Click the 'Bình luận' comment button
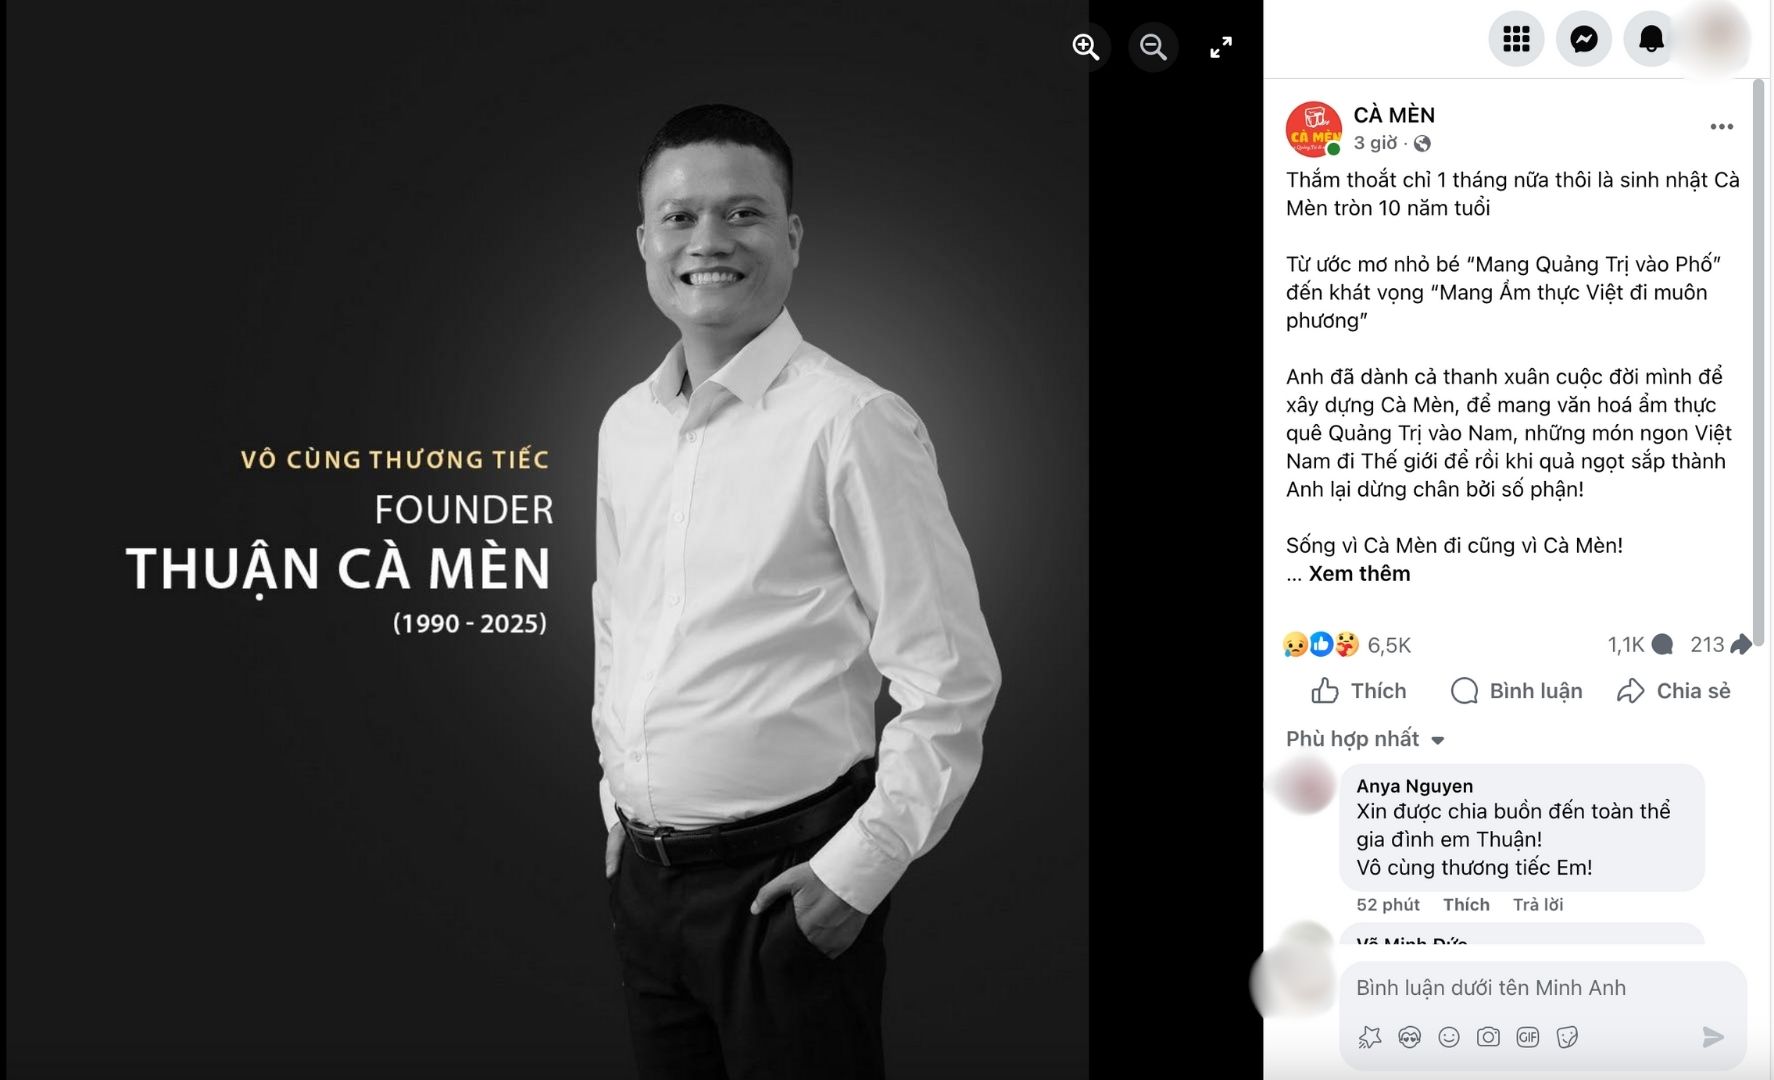The height and width of the screenshot is (1080, 1774). [1516, 691]
